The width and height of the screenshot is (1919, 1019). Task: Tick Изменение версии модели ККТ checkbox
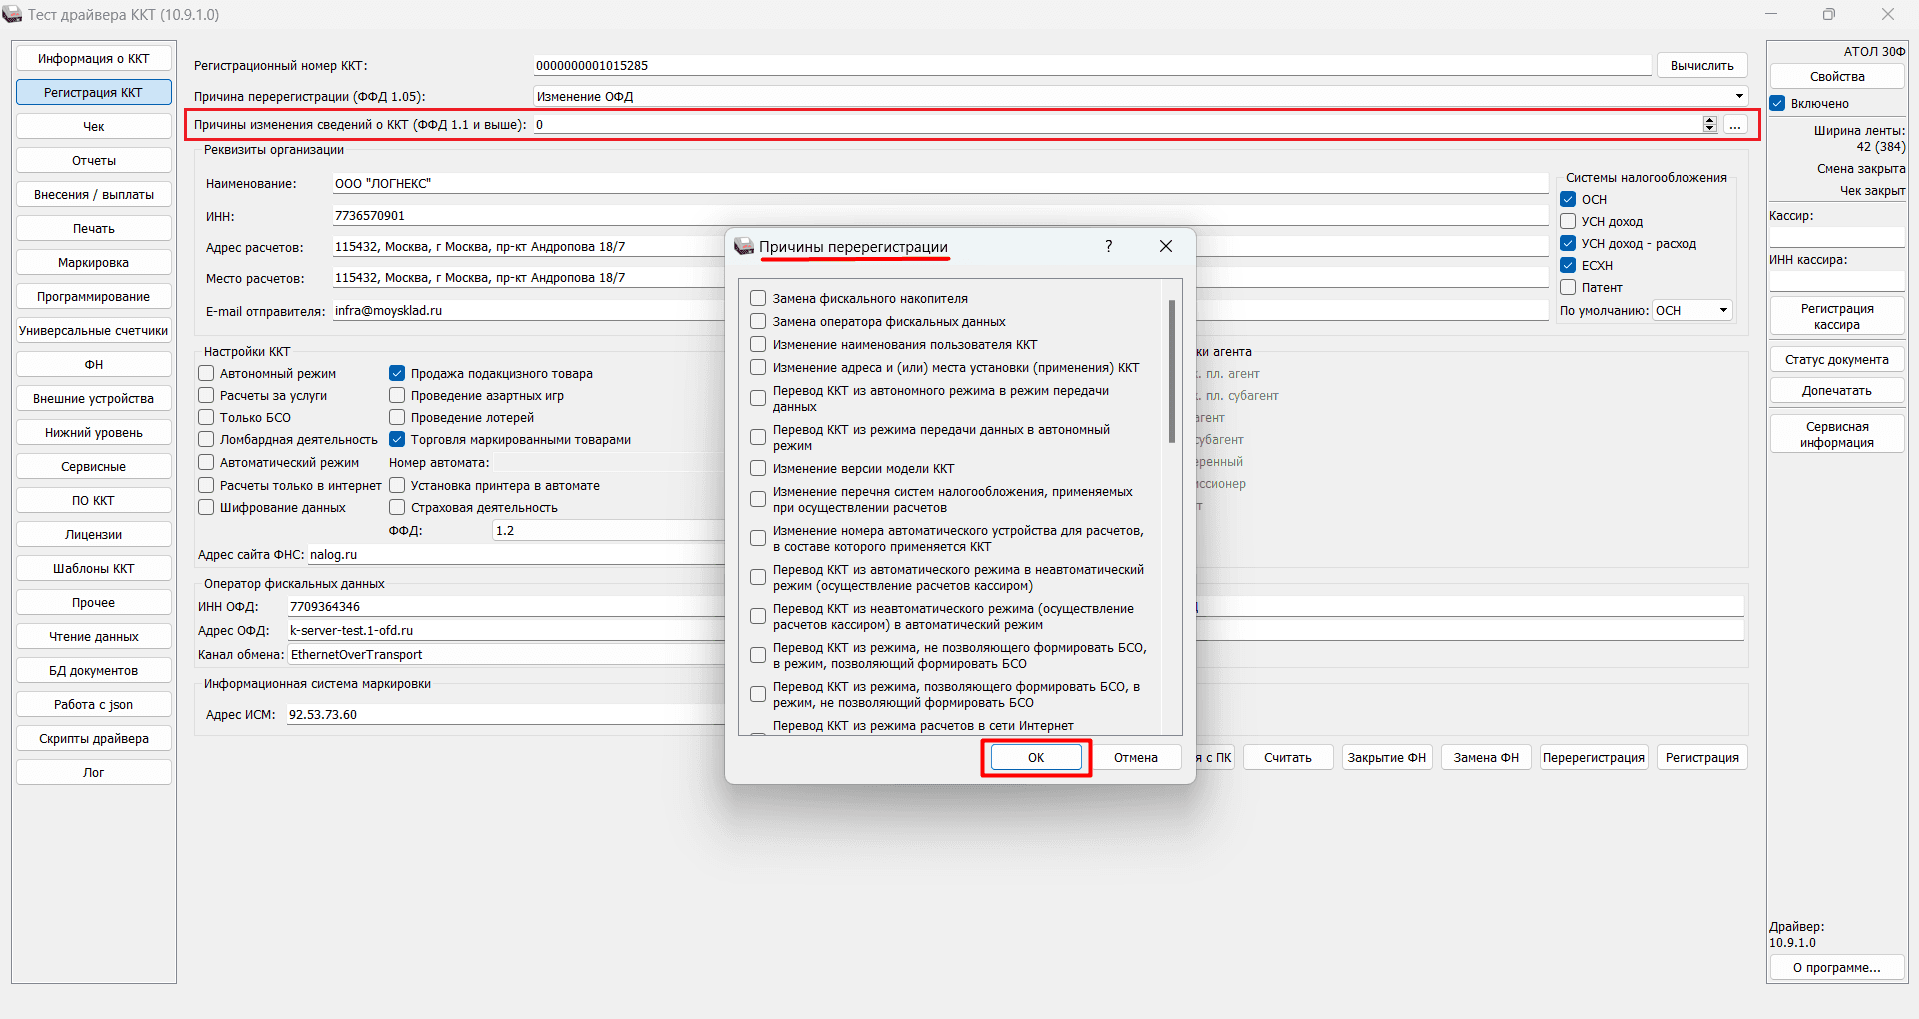tap(758, 469)
